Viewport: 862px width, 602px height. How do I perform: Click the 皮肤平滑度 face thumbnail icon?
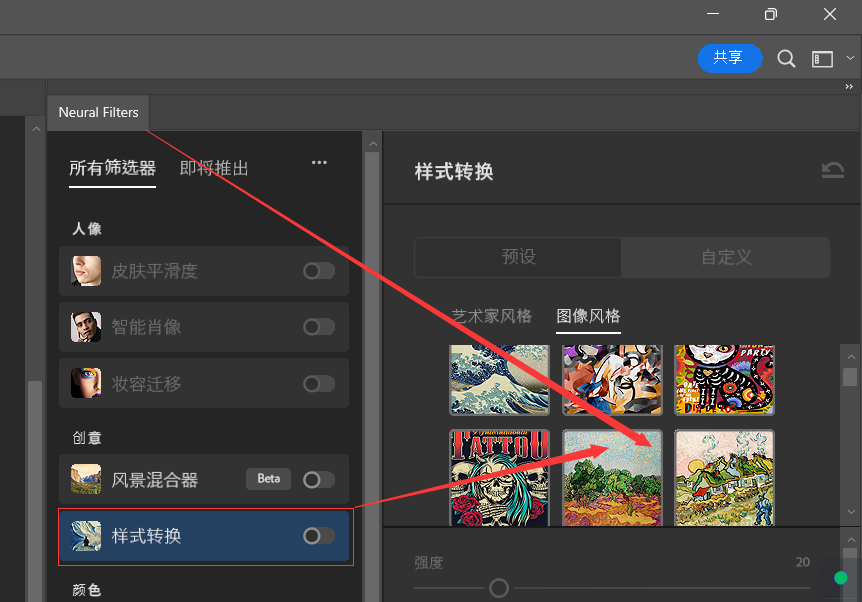(x=86, y=270)
